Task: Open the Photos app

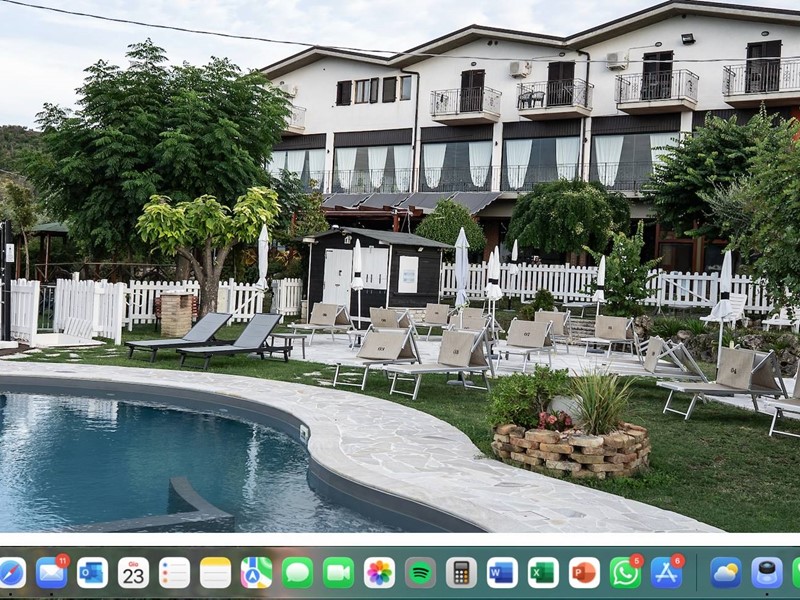Action: (379, 573)
